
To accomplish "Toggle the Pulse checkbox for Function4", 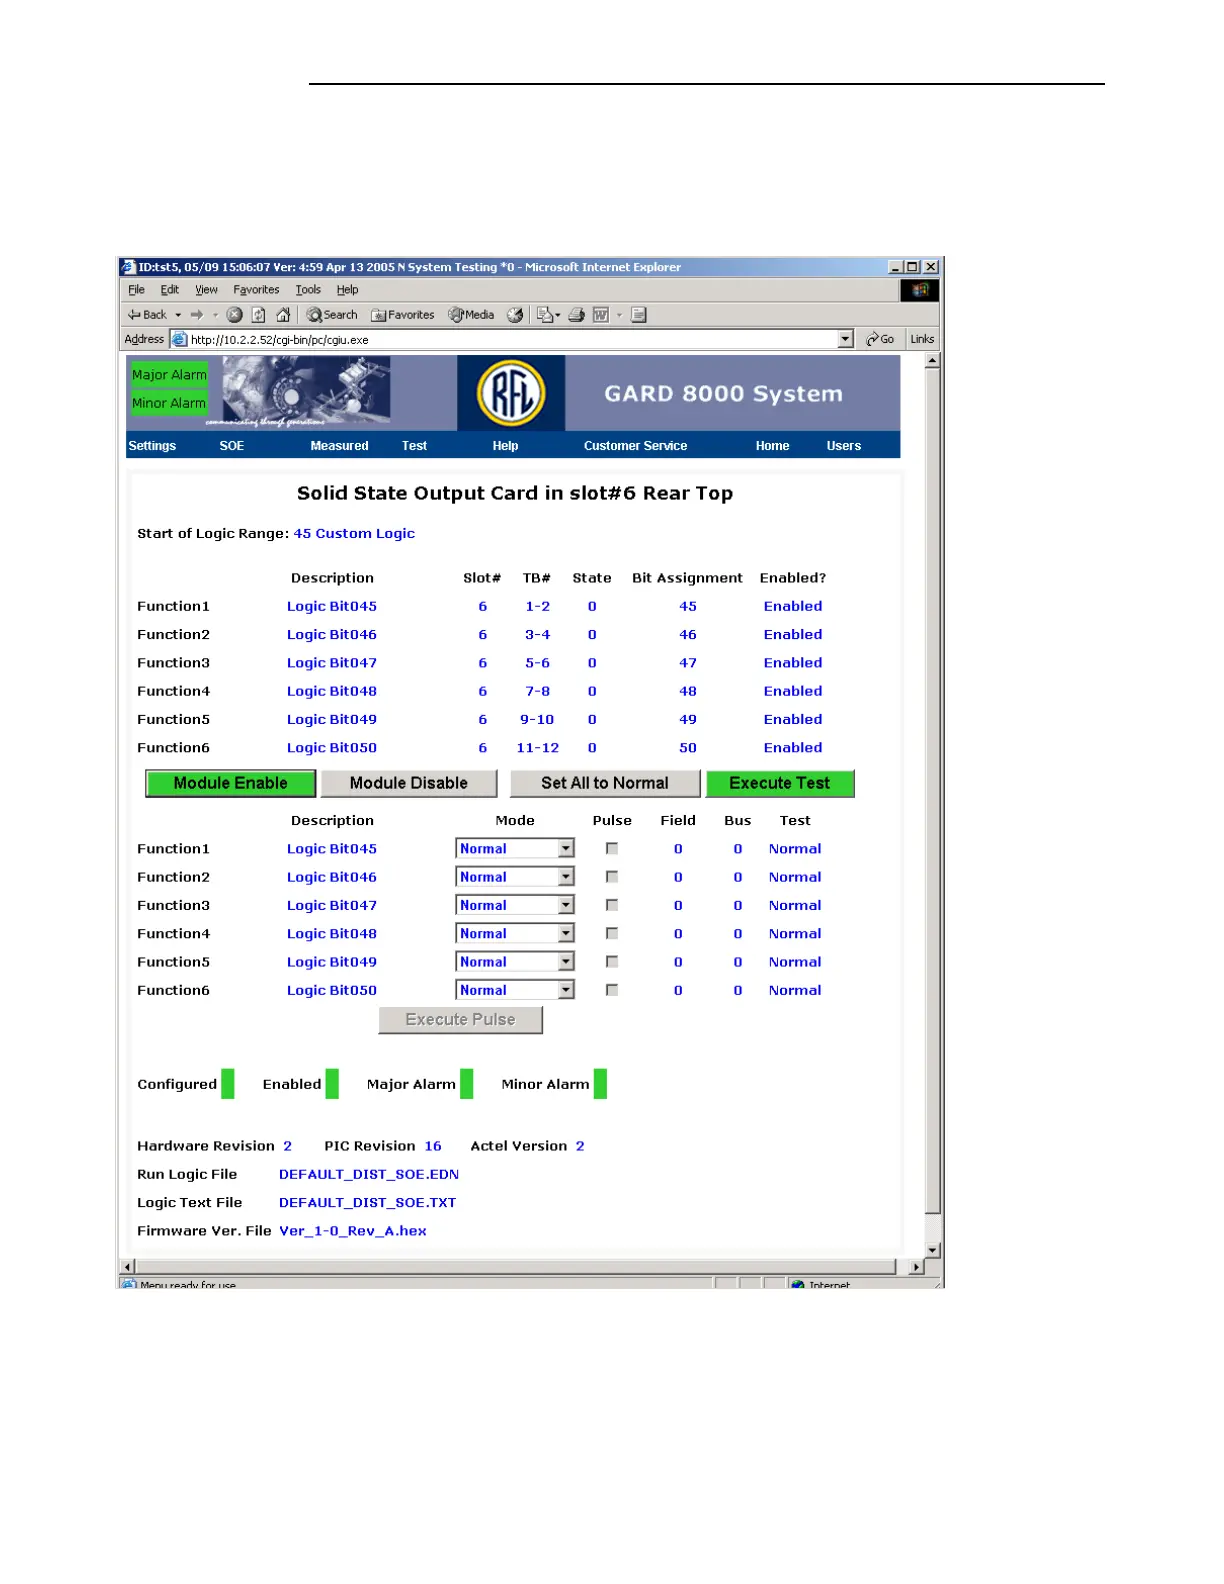I will (x=612, y=933).
